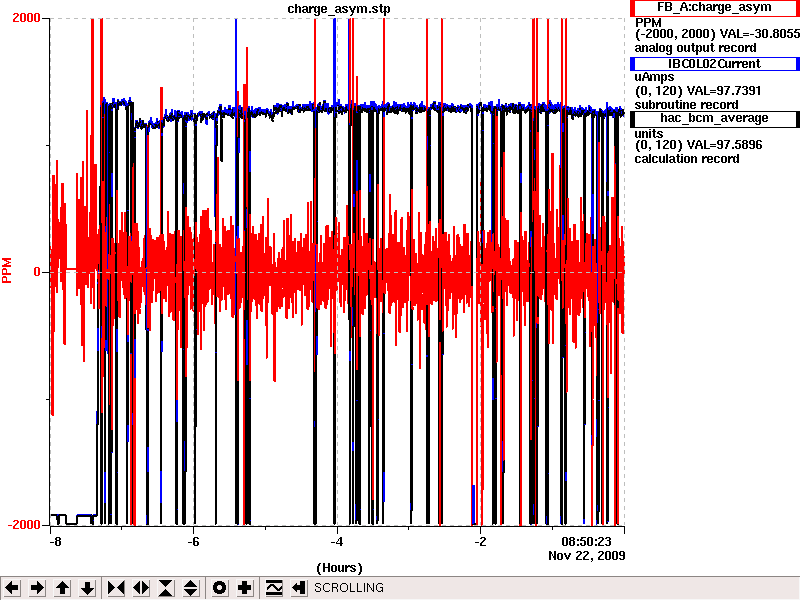Click the (Hours) axis unit label
Screen dimensions: 800x600
coord(339,568)
